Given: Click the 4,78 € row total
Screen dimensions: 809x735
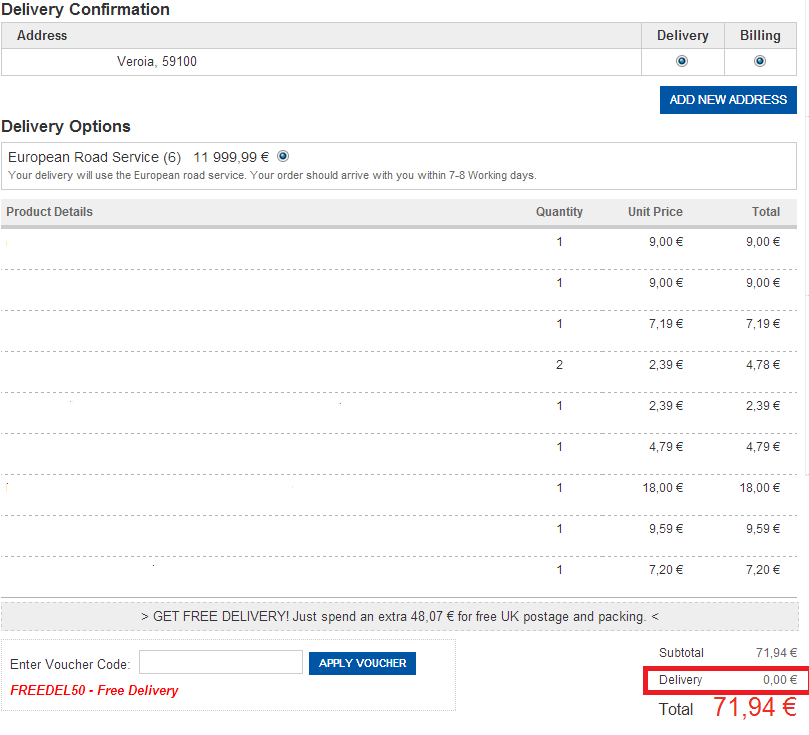Looking at the screenshot, I should [763, 365].
